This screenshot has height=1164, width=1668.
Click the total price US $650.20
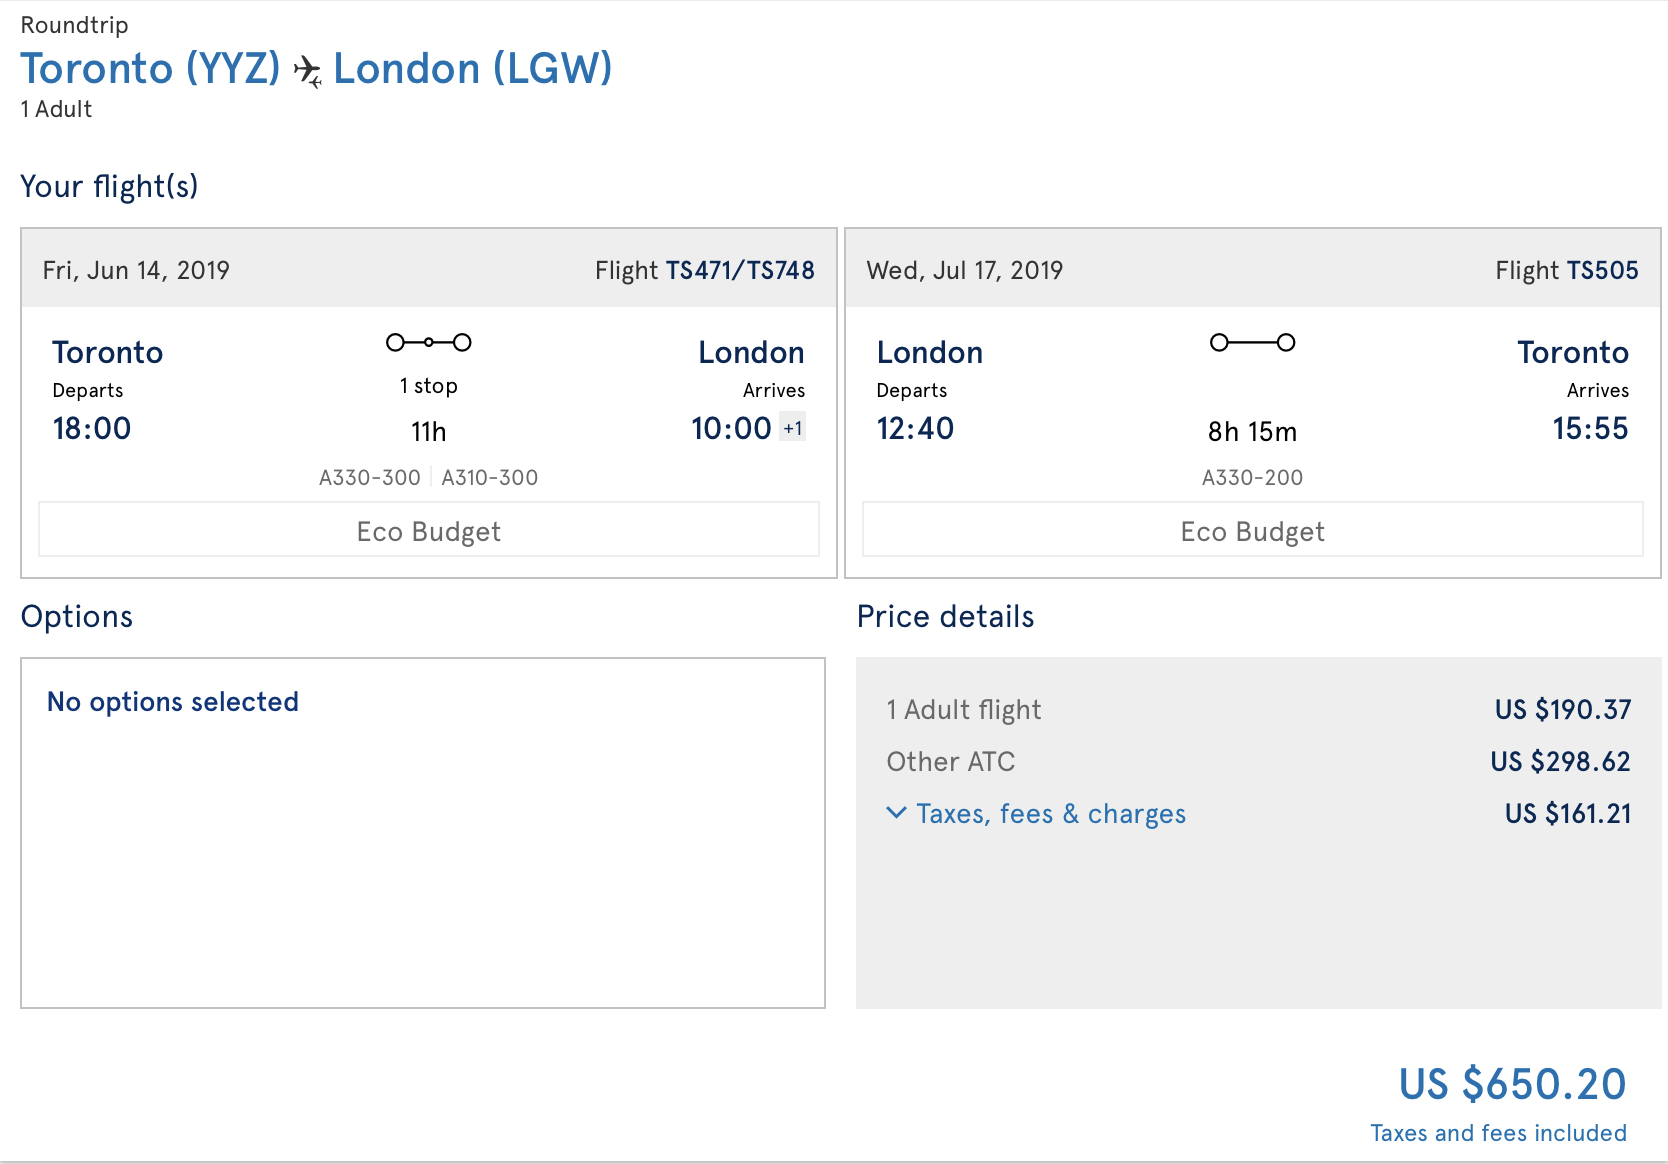point(1512,1084)
